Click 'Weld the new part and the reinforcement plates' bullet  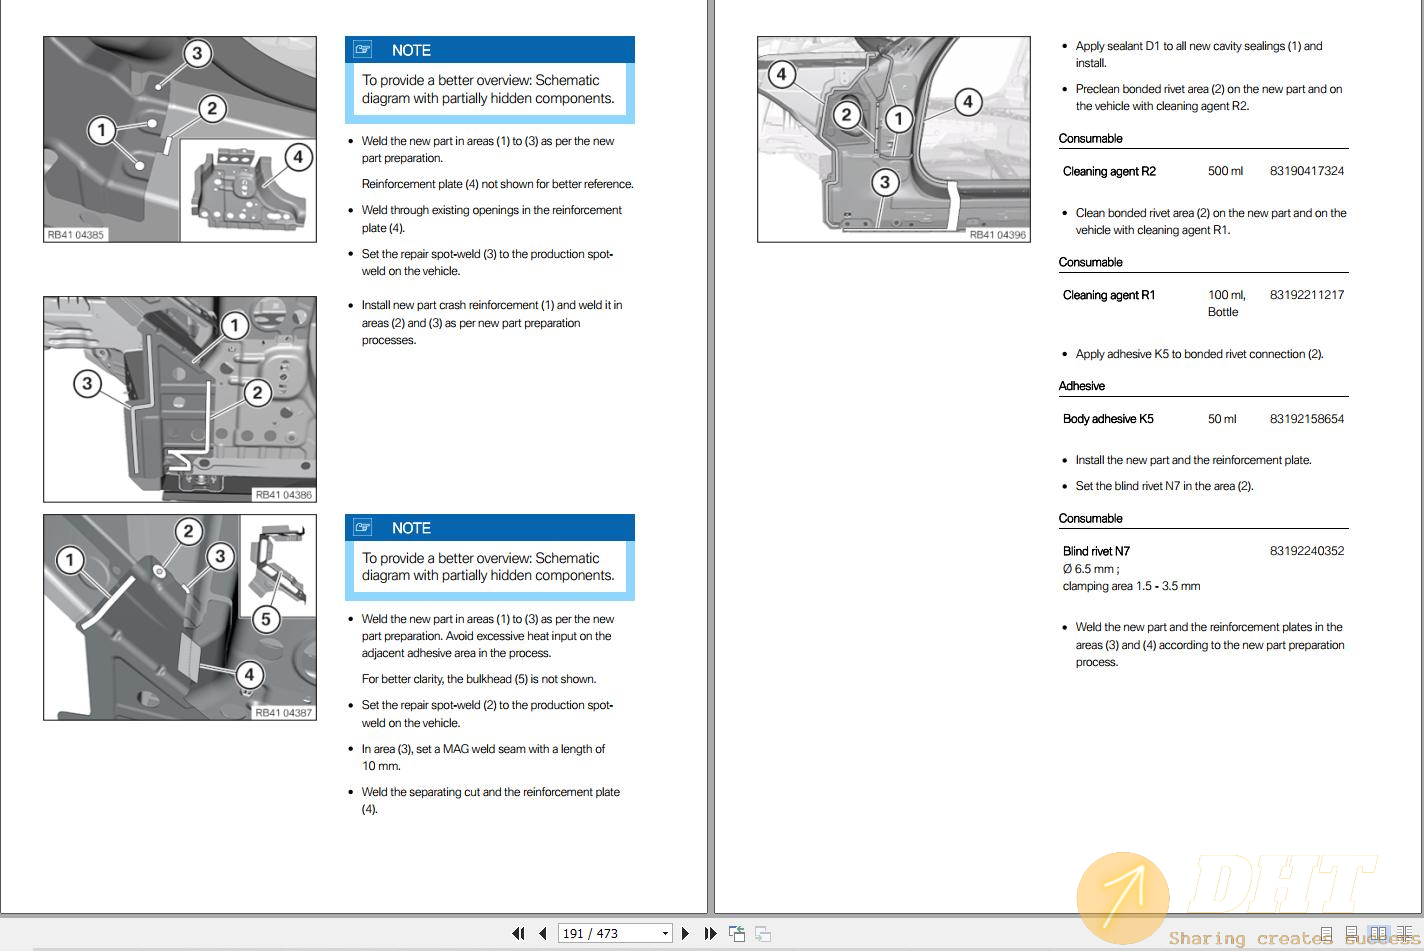[x=1210, y=645]
